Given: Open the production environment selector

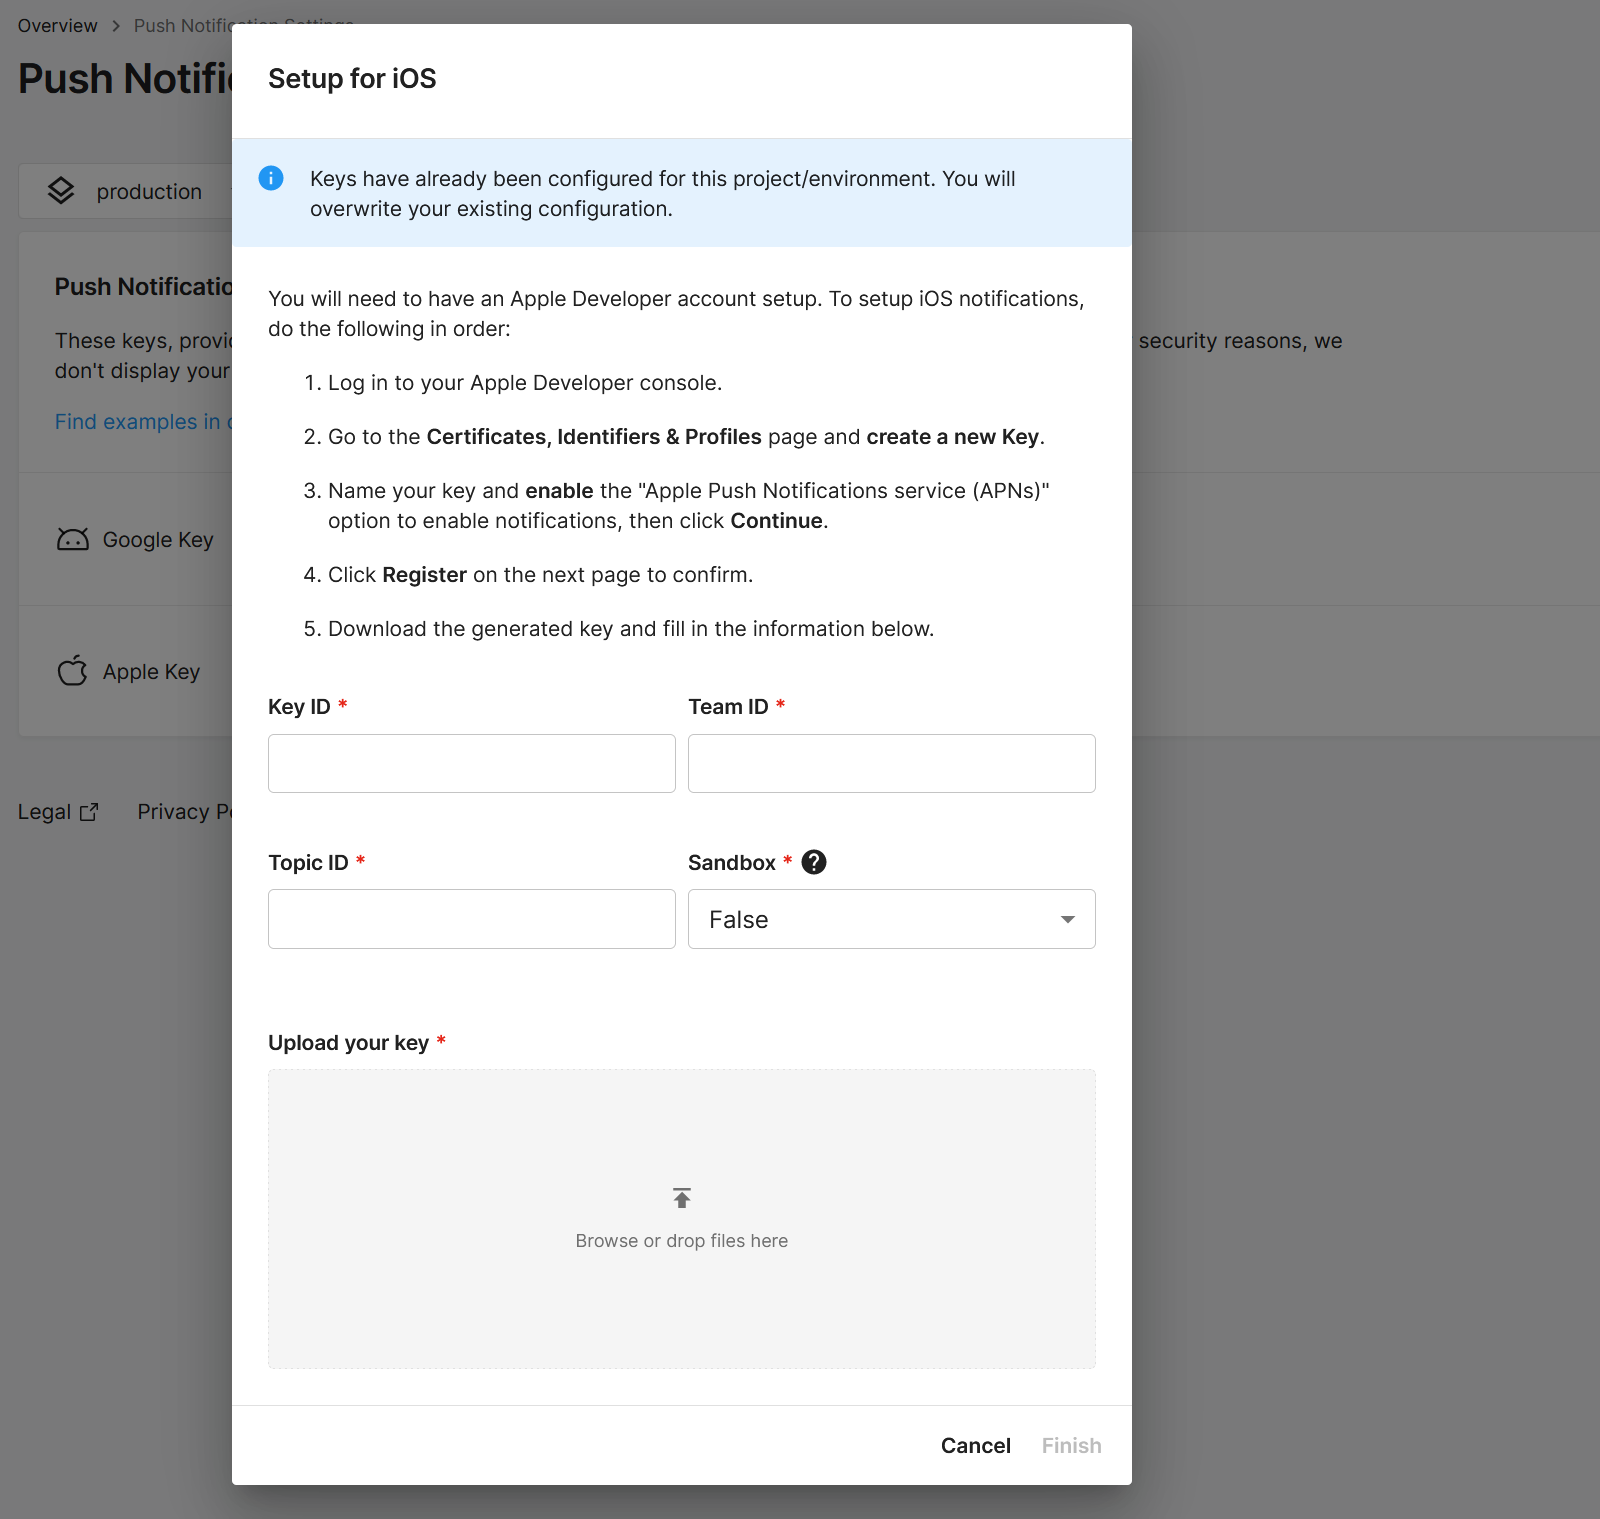Looking at the screenshot, I should coord(148,191).
